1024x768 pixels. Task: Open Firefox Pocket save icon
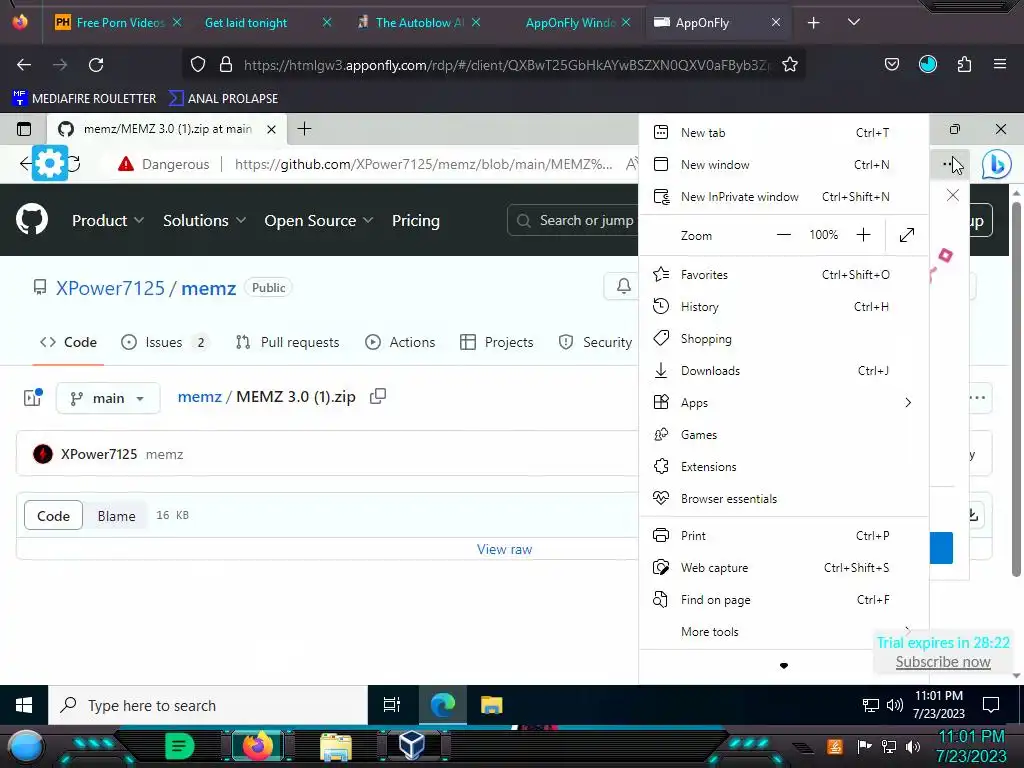tap(891, 64)
